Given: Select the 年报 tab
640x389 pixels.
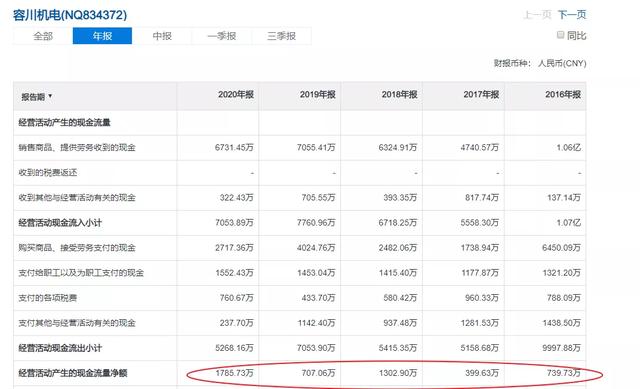Looking at the screenshot, I should click(102, 36).
